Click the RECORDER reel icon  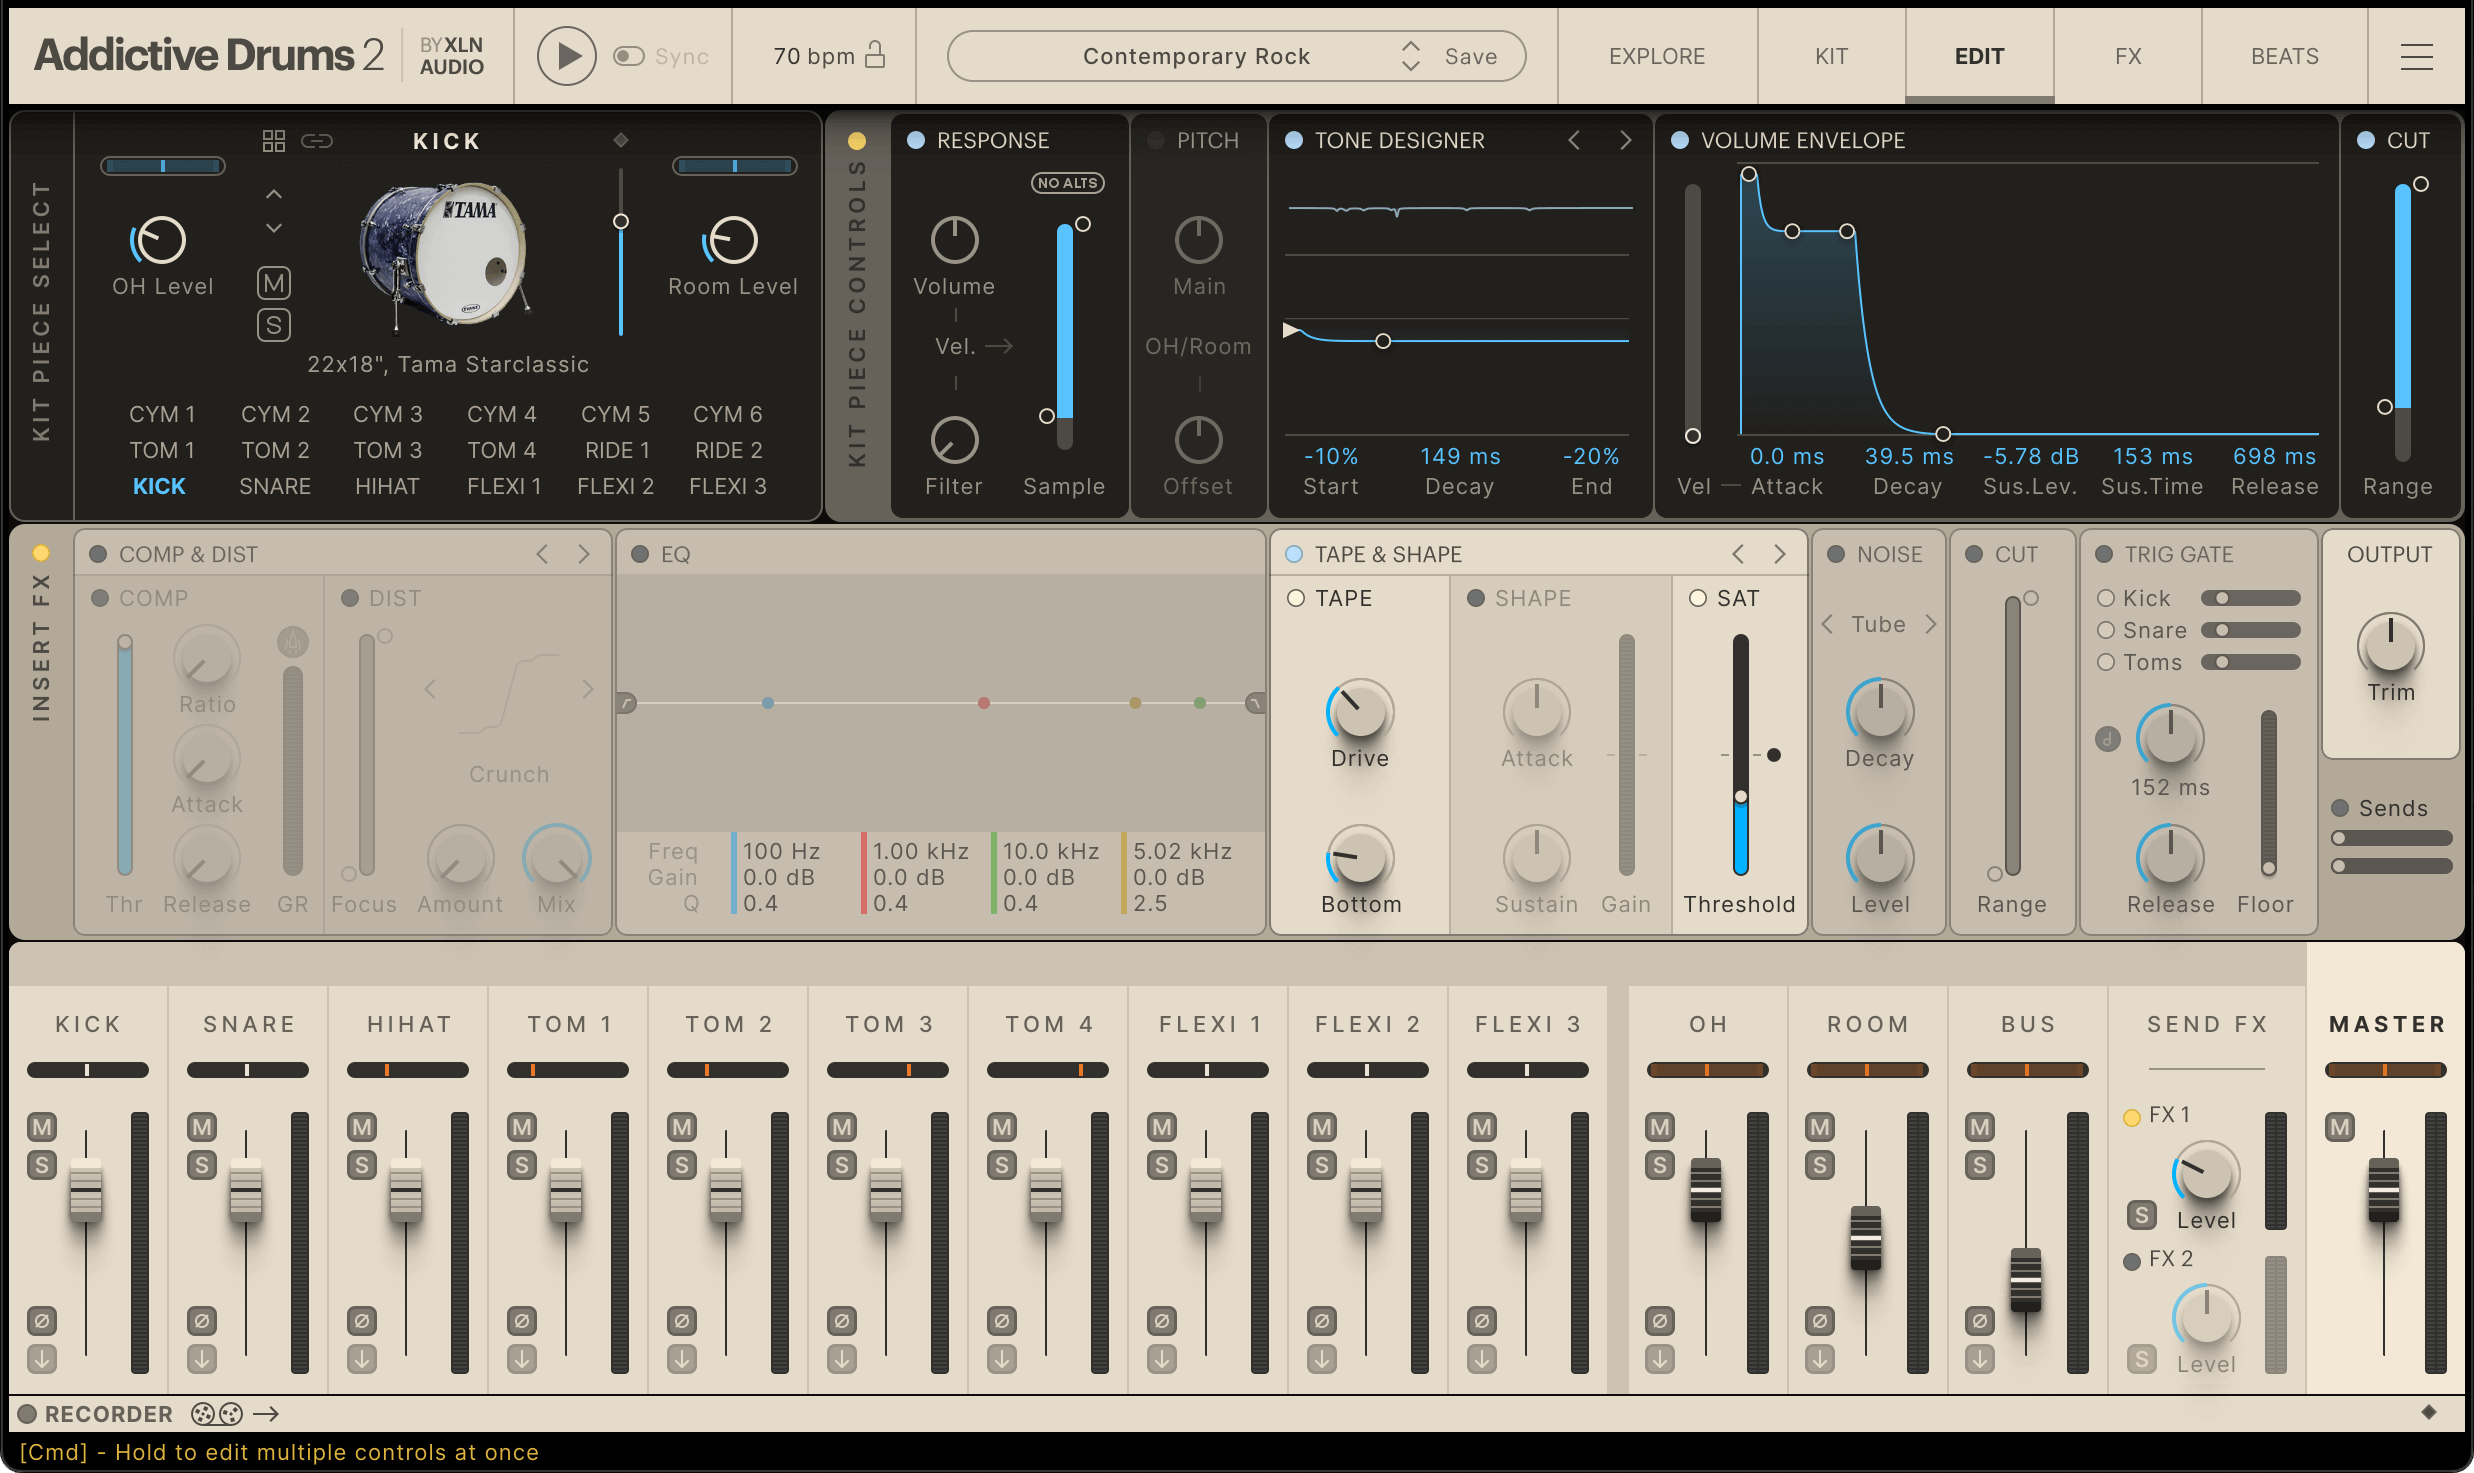click(217, 1414)
